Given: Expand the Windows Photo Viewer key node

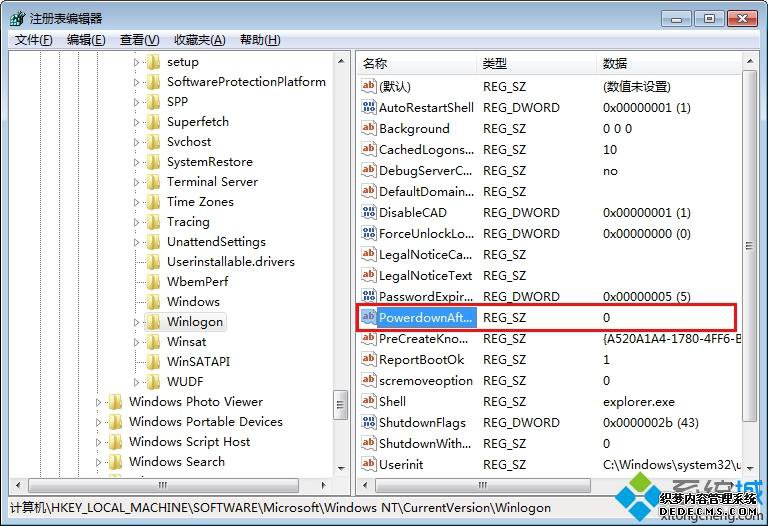Looking at the screenshot, I should [x=98, y=402].
